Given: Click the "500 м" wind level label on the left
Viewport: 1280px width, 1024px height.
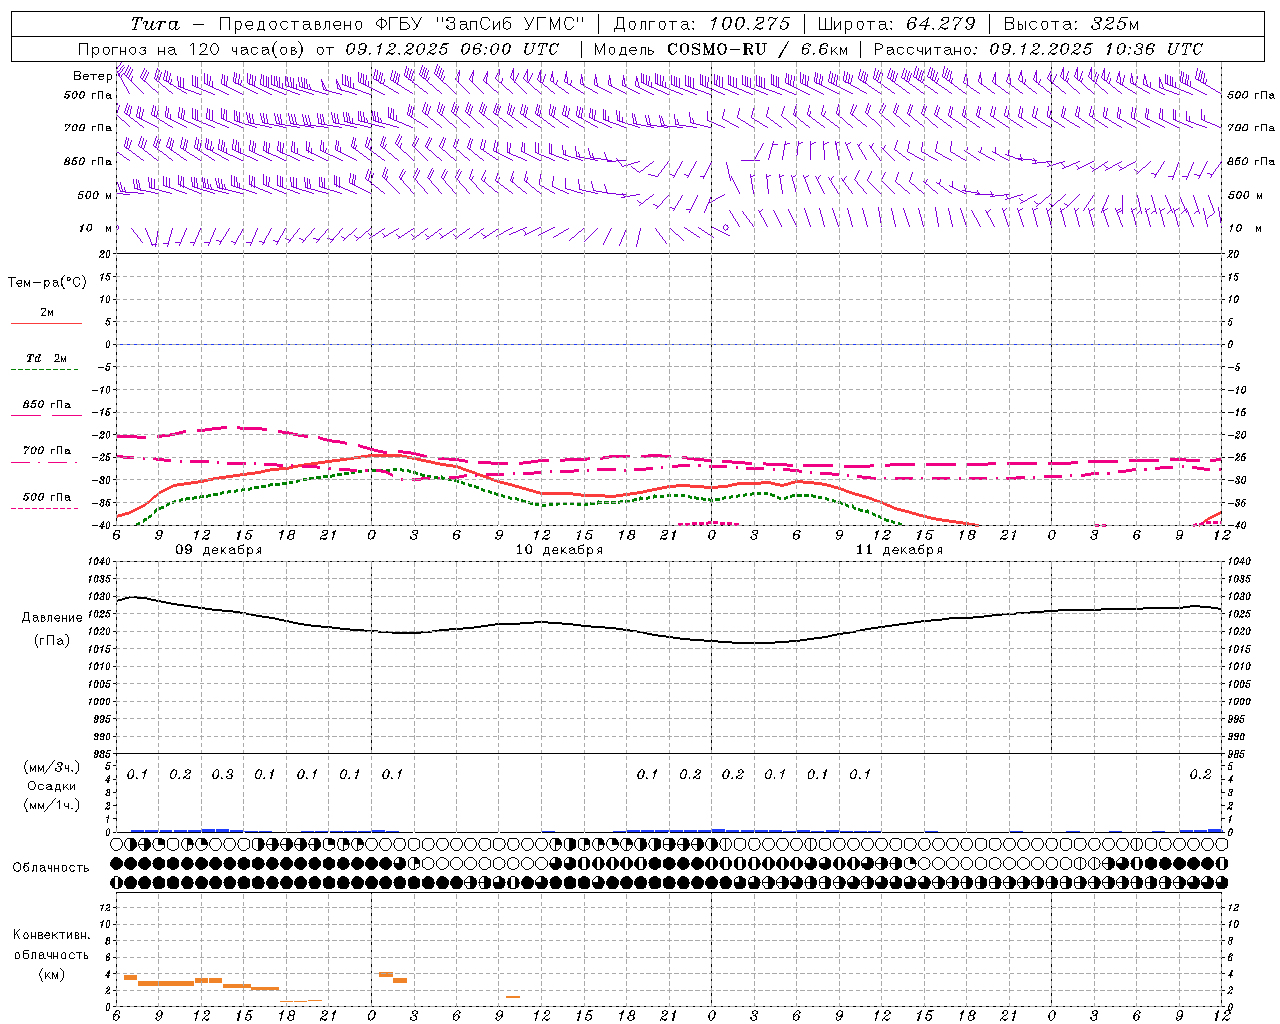Looking at the screenshot, I should pos(95,195).
